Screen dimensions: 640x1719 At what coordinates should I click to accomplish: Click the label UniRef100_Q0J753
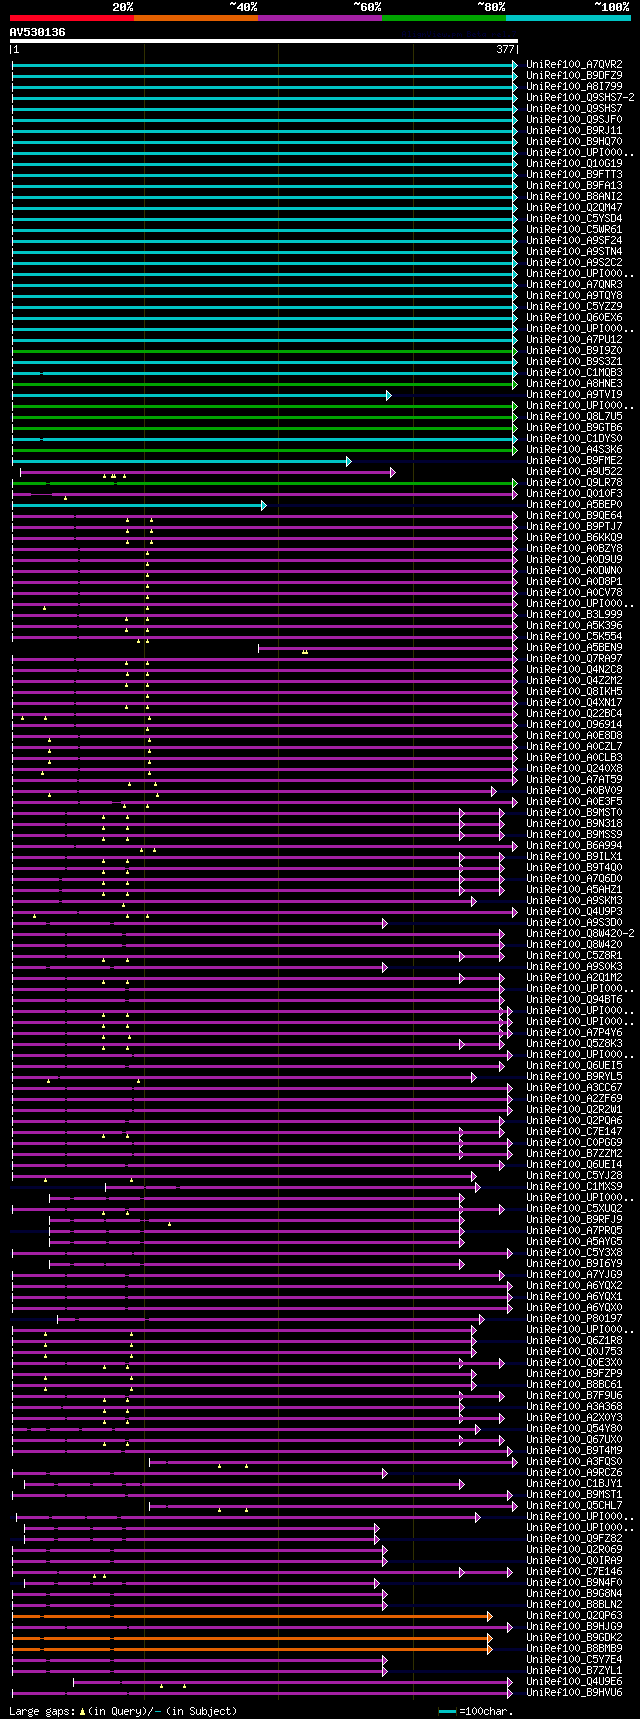click(574, 1351)
